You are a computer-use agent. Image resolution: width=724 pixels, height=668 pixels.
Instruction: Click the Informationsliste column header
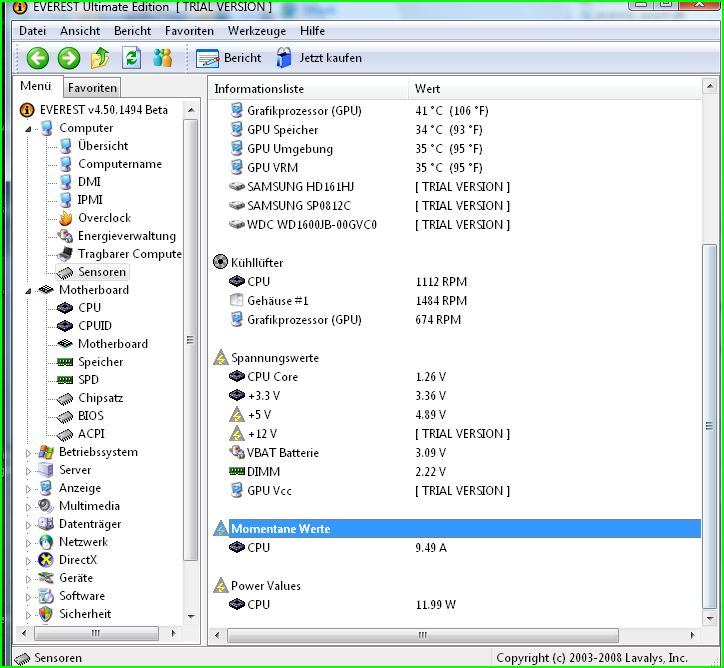point(308,89)
